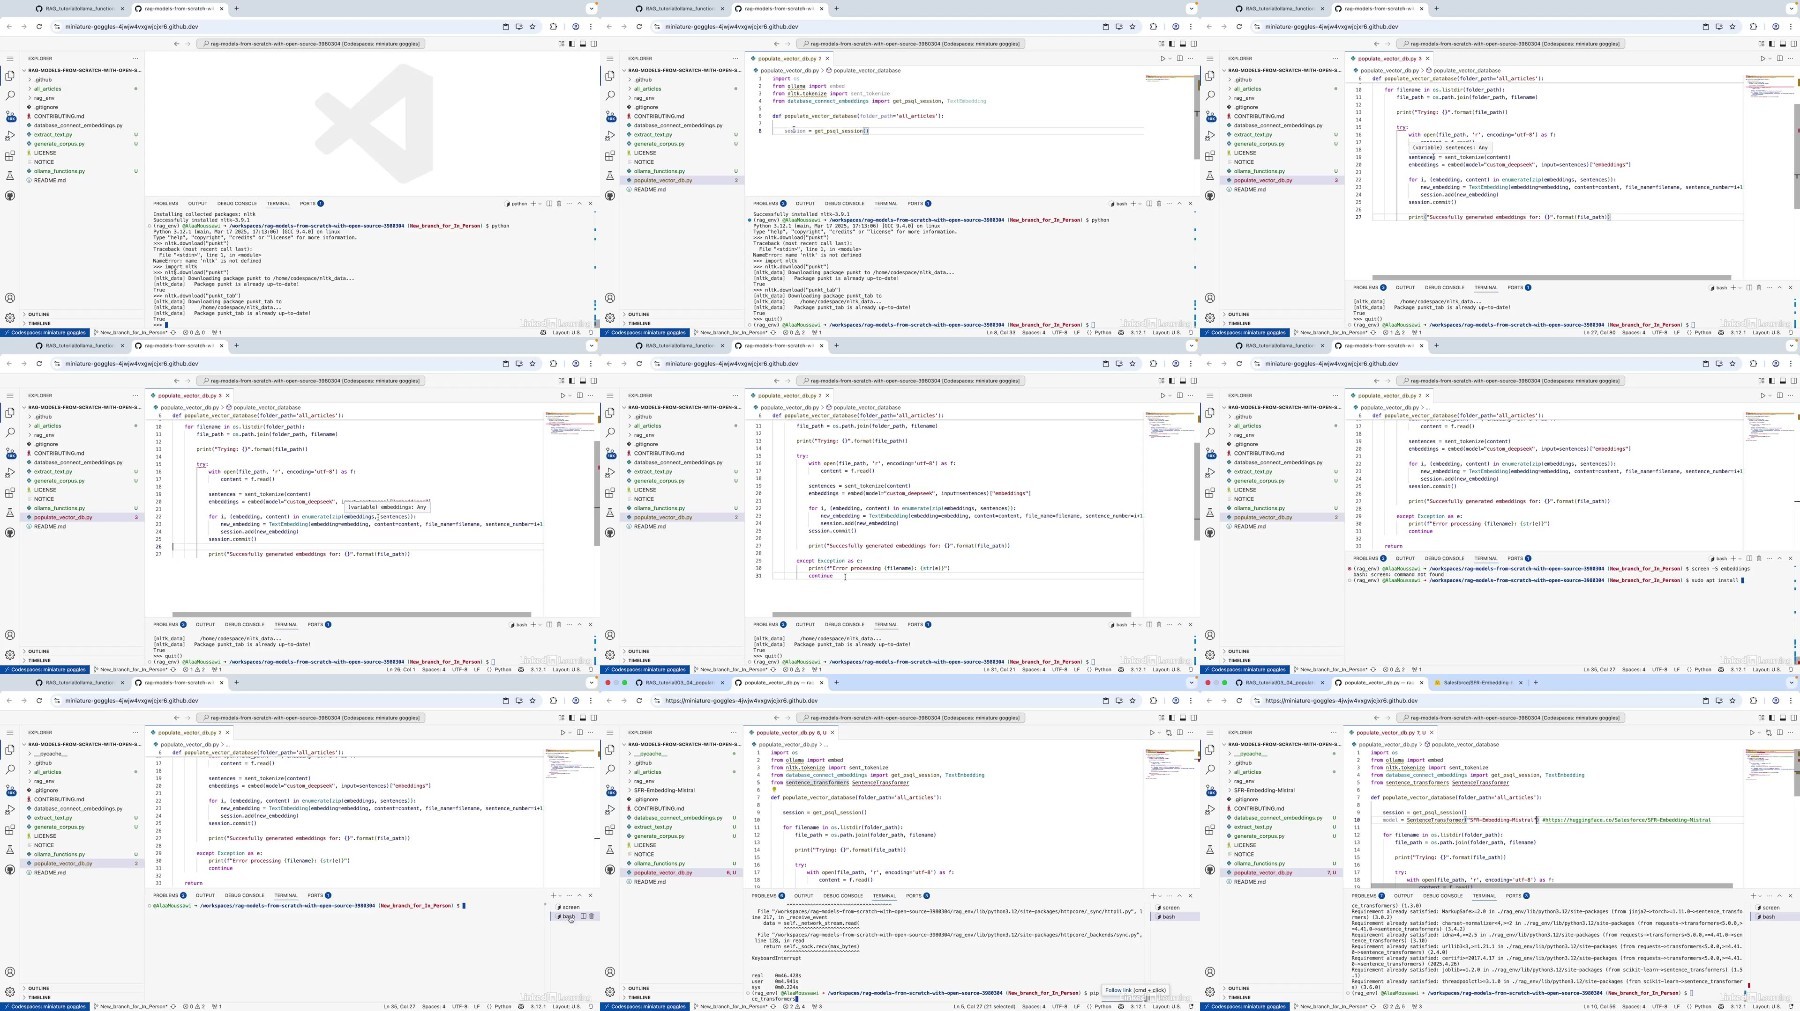Click the editor minimap in the window with the Salesforce tab
Viewport: 1800px width, 1011px height.
point(1768,765)
